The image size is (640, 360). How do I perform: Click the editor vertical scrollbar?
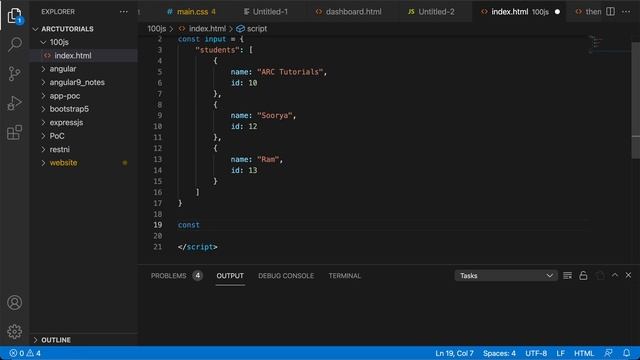coord(636,100)
